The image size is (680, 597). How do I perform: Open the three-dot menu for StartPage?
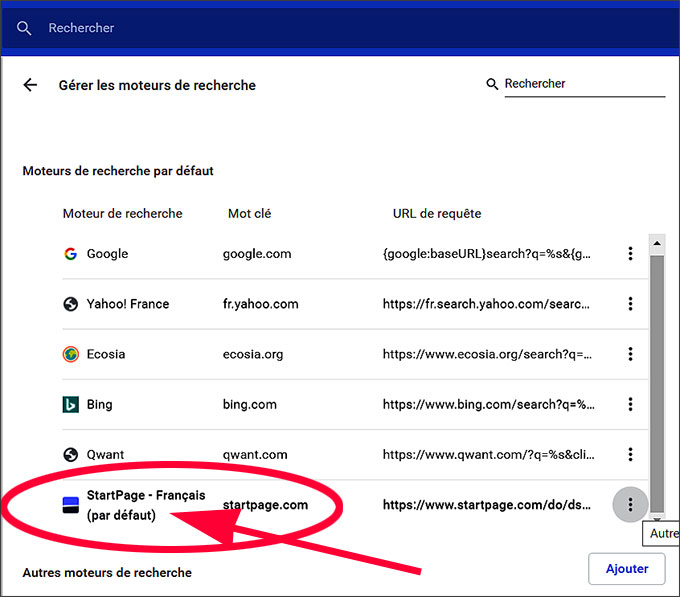[x=630, y=505]
